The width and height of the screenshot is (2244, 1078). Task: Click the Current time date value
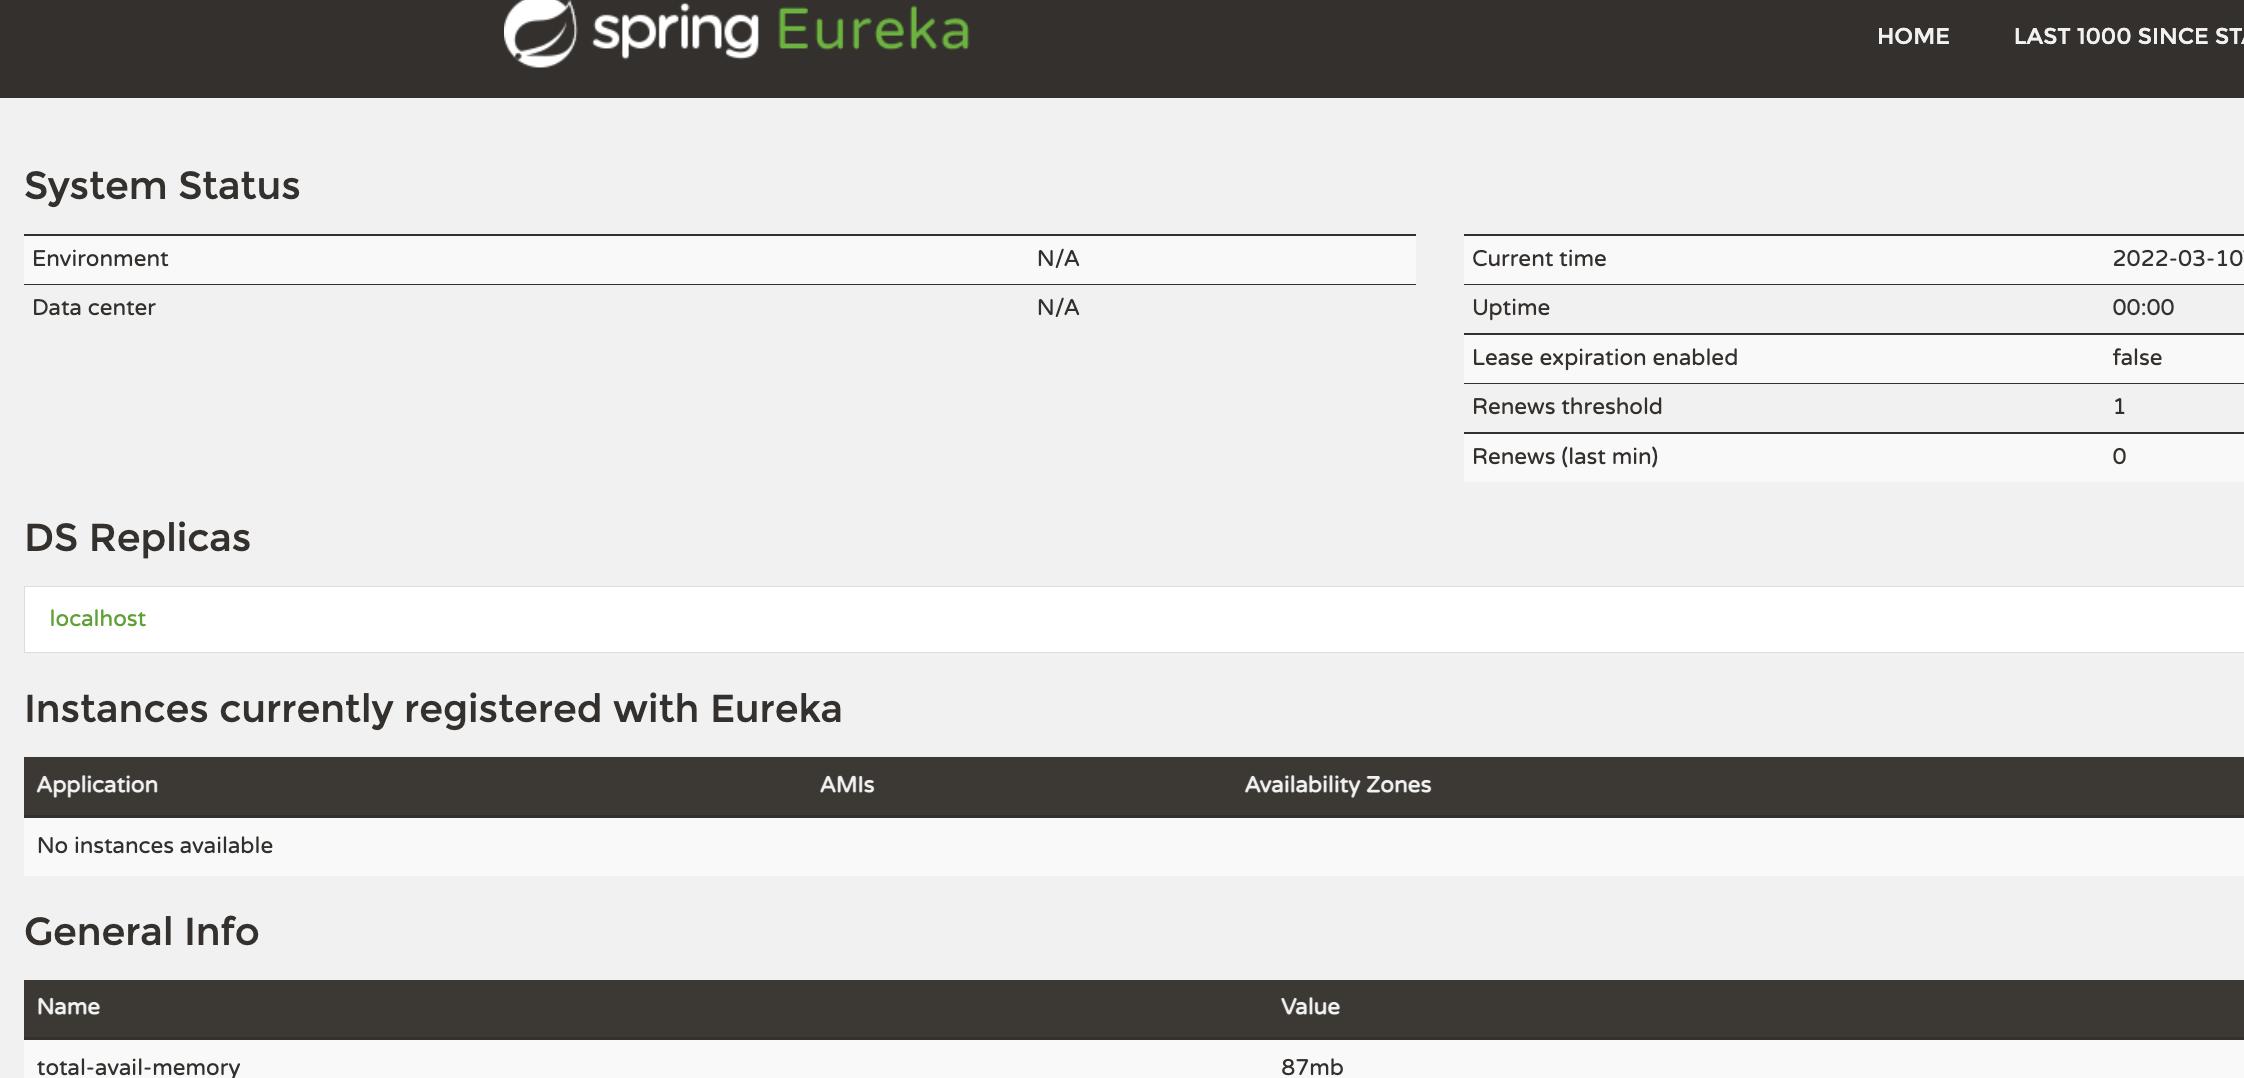pyautogui.click(x=2177, y=259)
